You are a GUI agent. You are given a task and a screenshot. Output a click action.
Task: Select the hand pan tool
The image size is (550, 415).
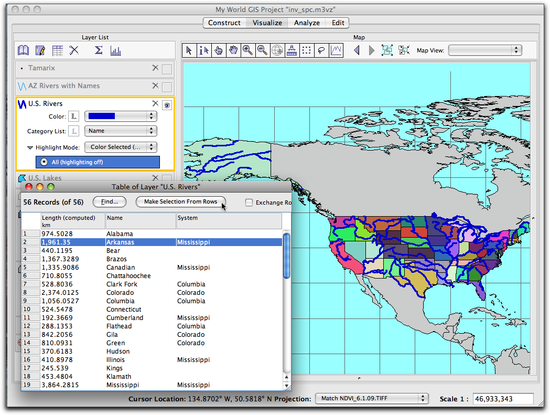coord(233,51)
